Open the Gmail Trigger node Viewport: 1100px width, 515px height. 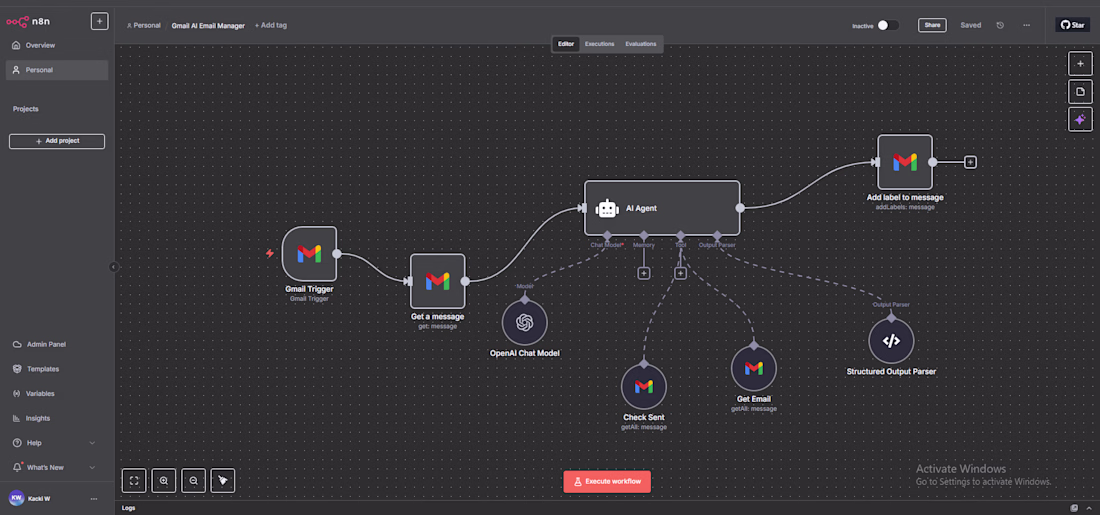309,253
